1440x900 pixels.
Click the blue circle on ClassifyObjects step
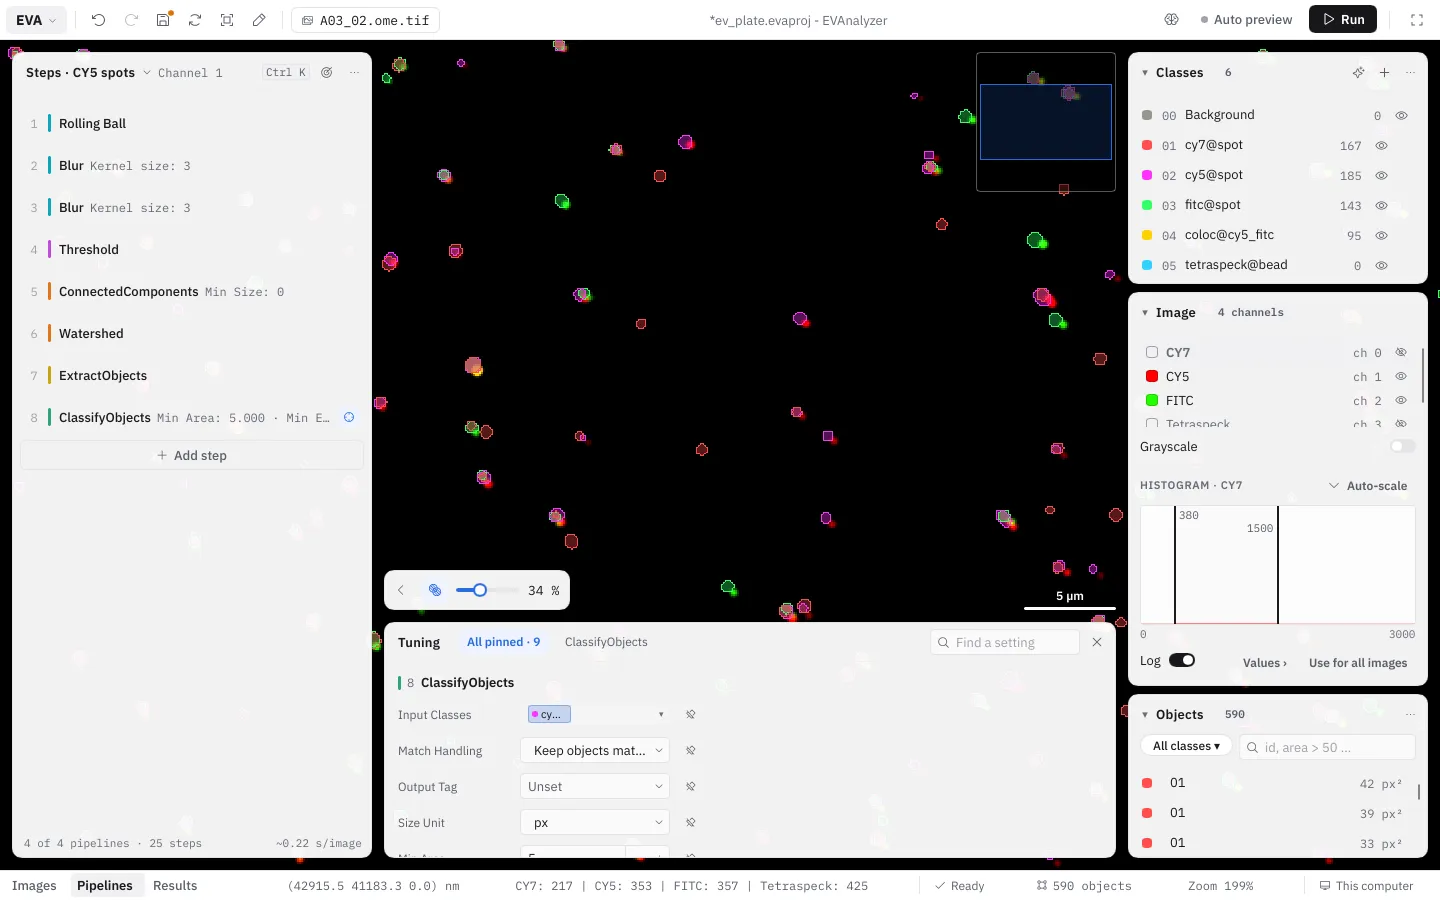(349, 417)
